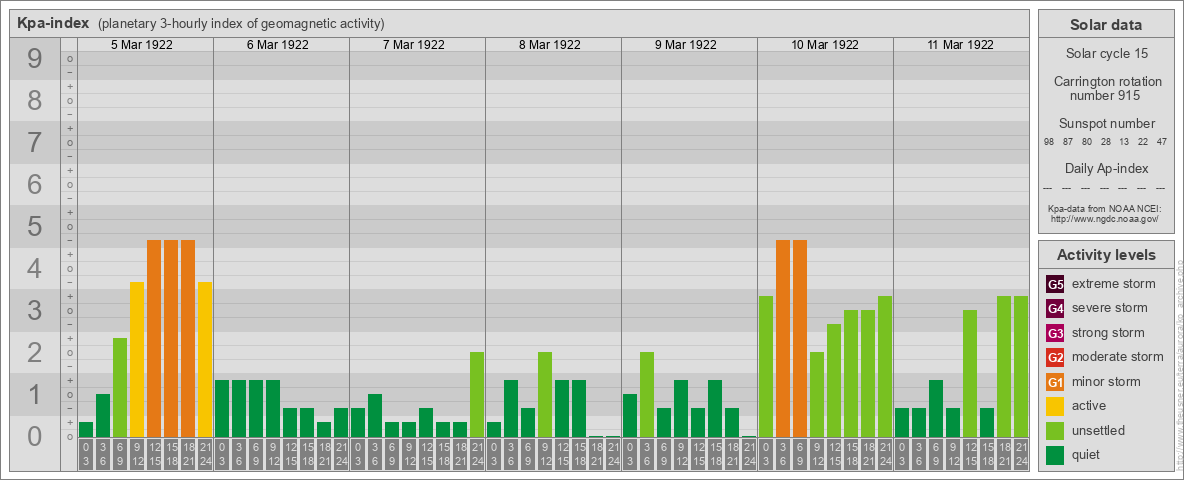Click the 'Solar cycle 15' text
Viewport: 1184px width, 480px height.
pyautogui.click(x=1105, y=54)
